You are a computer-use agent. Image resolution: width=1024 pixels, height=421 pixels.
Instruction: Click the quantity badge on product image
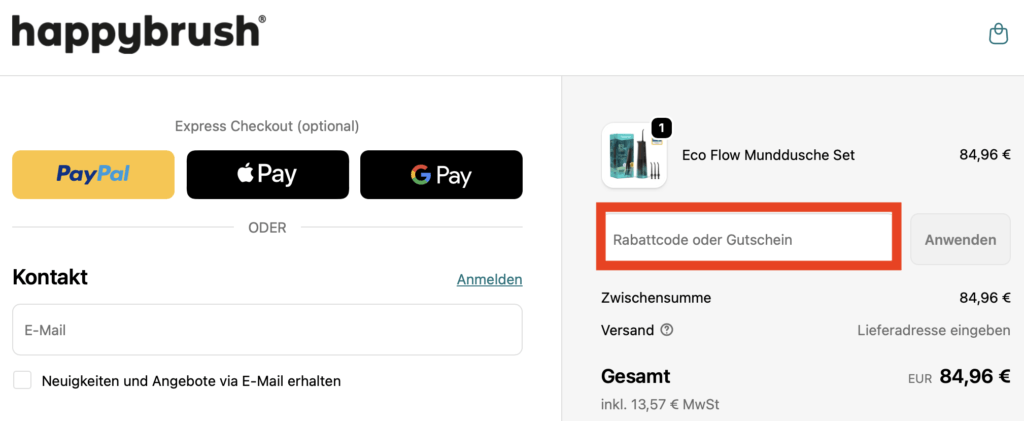(662, 128)
